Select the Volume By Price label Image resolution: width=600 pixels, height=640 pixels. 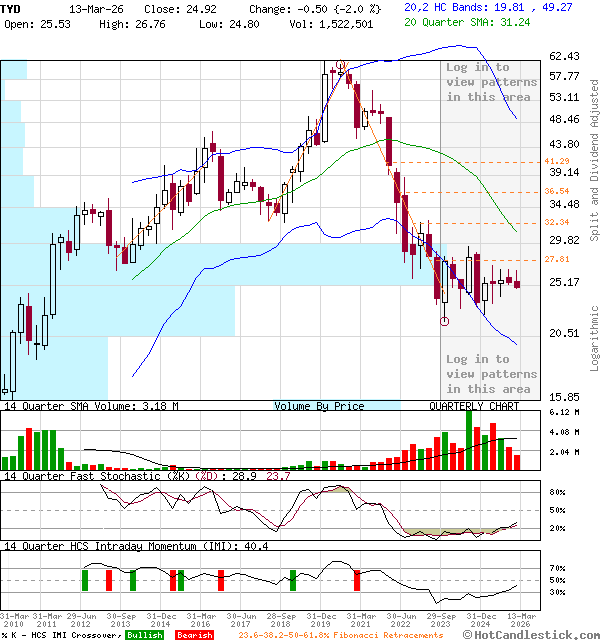tap(319, 406)
